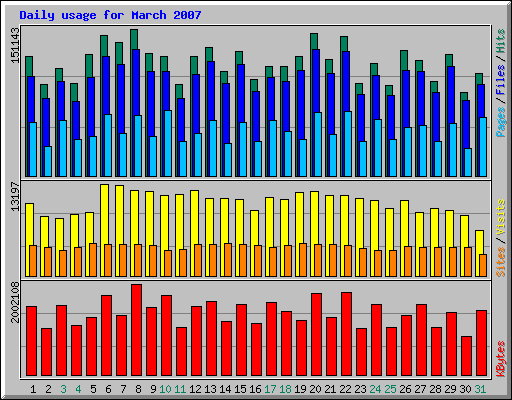This screenshot has width=512, height=400.
Task: Click the orange Sites bar for day 31
Action: 483,265
